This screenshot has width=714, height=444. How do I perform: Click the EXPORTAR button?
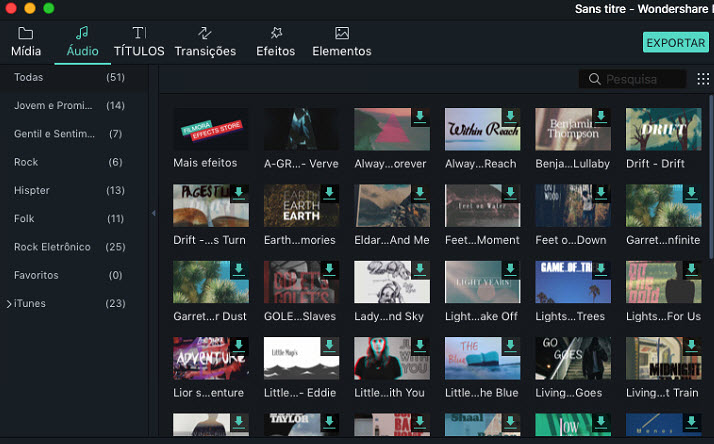[x=676, y=42]
